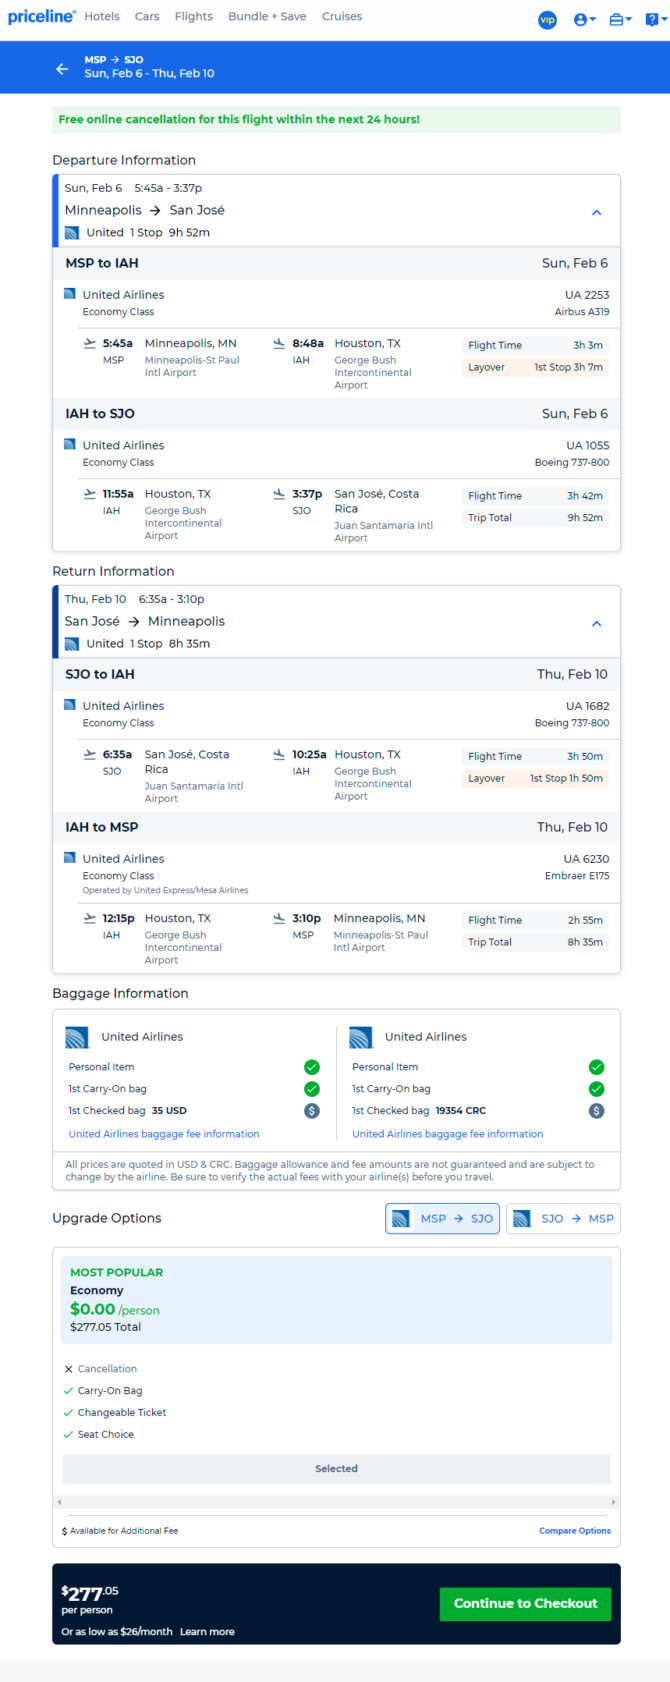
Task: Click Continue to Checkout
Action: click(x=525, y=1603)
